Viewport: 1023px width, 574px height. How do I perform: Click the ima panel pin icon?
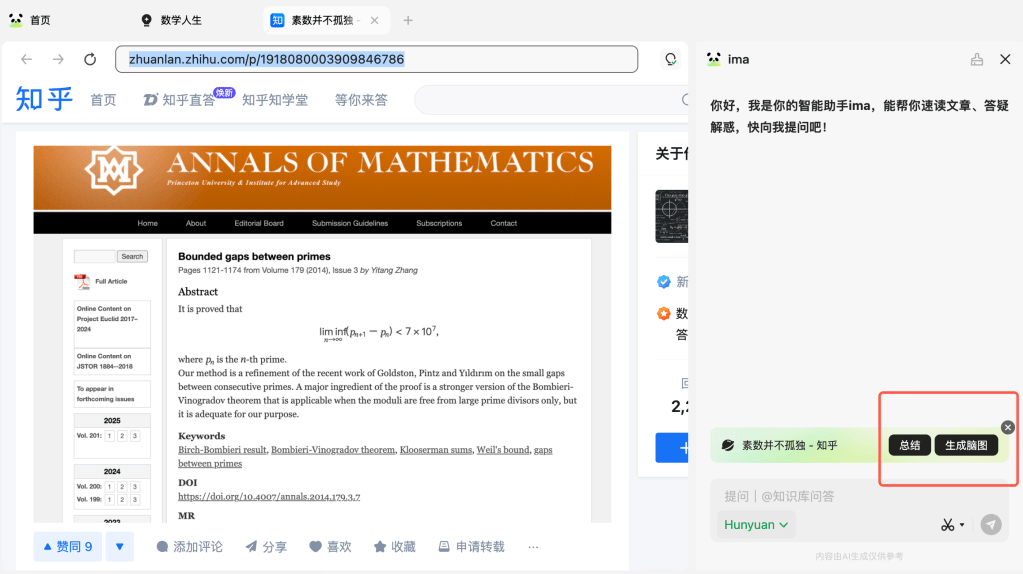(977, 59)
